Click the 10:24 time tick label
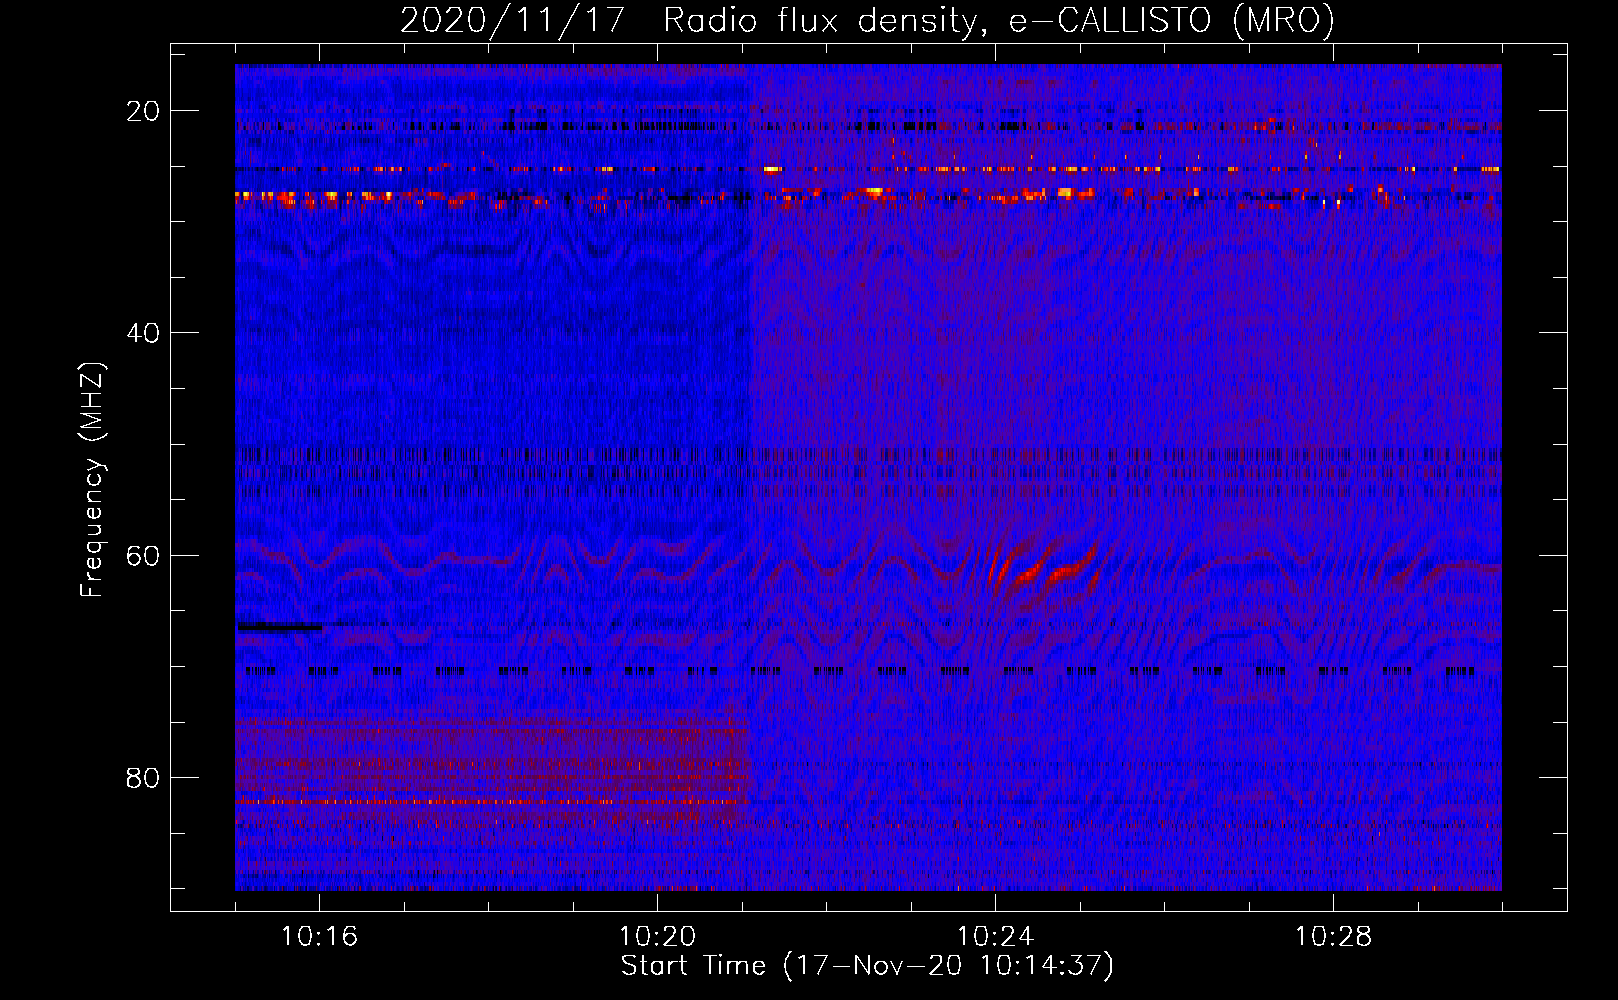Image resolution: width=1618 pixels, height=1000 pixels. (x=996, y=936)
